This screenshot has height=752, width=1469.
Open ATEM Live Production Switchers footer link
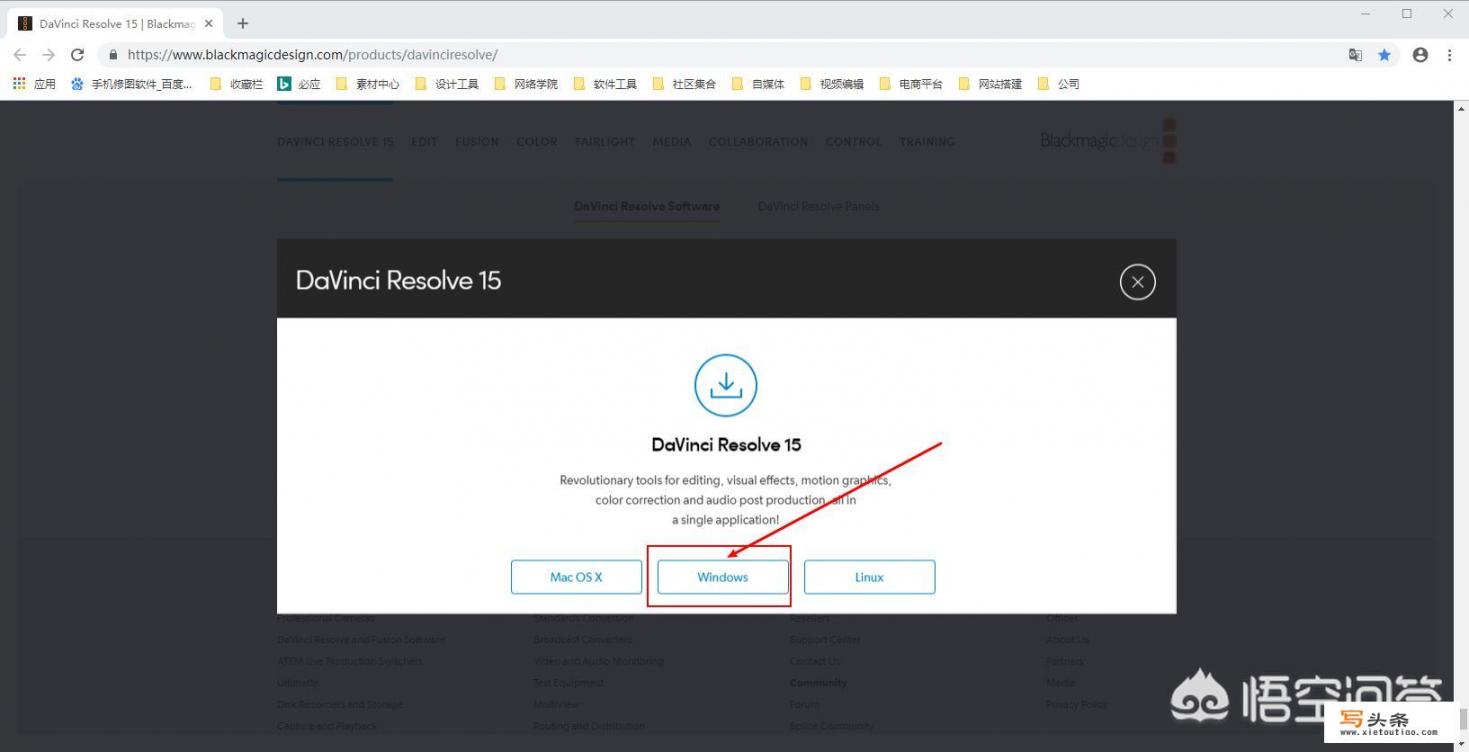click(x=350, y=661)
